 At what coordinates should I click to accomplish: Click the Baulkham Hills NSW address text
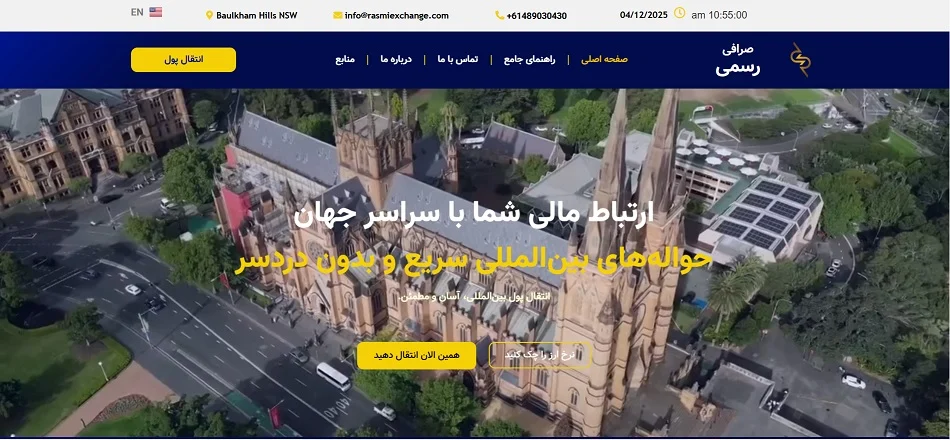pos(257,16)
